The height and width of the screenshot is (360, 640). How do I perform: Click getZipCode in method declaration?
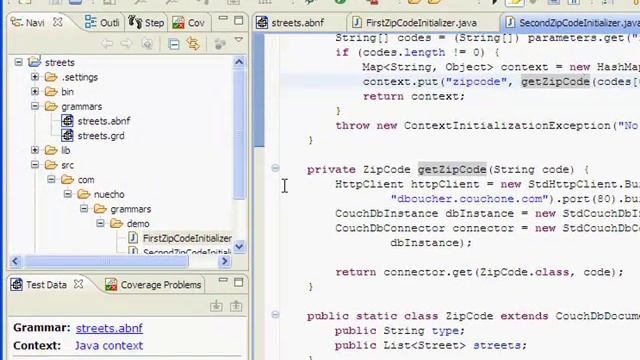[x=452, y=169]
